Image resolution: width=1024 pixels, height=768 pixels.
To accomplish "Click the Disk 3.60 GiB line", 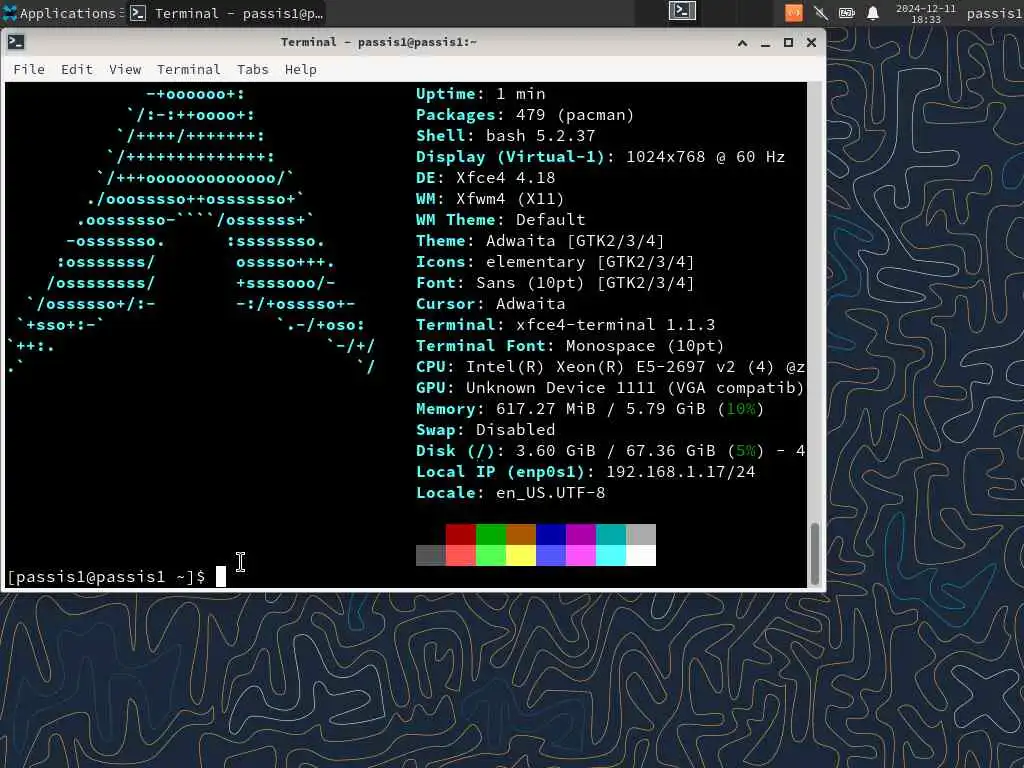I will [x=610, y=451].
